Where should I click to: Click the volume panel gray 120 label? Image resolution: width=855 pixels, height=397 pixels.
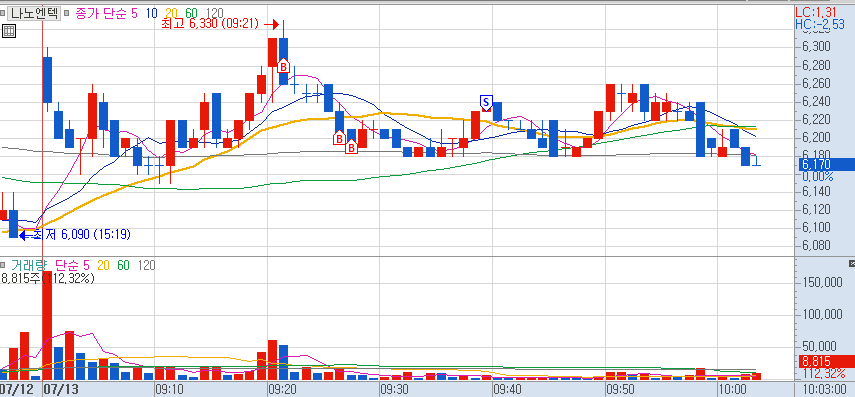click(146, 266)
